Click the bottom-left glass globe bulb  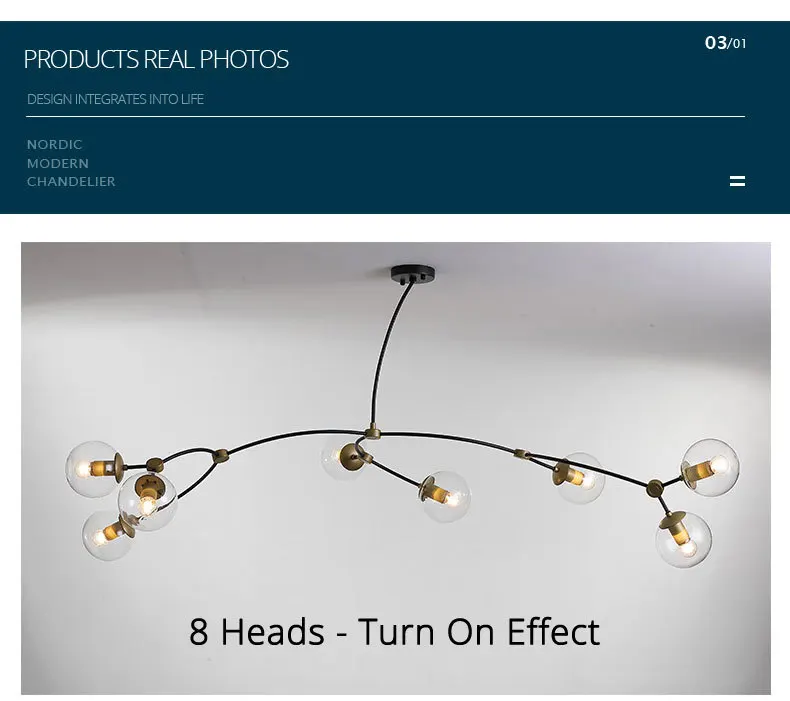pos(106,535)
